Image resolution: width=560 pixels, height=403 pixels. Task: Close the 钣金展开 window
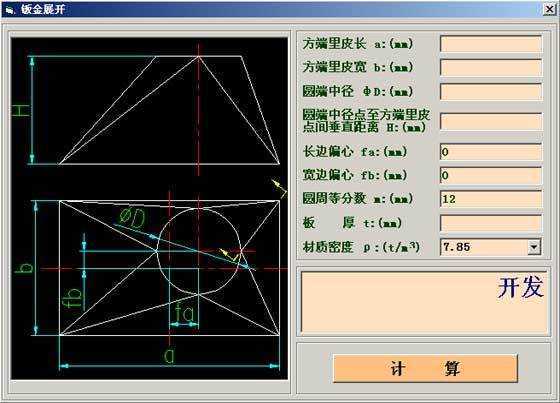(x=550, y=9)
